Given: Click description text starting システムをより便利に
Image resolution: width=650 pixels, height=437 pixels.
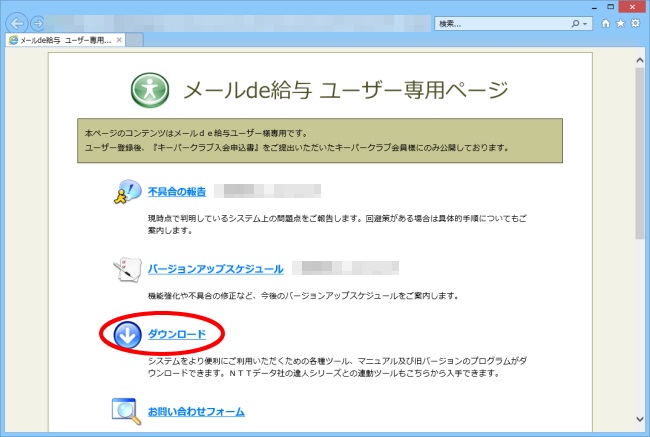Looking at the screenshot, I should pos(337,367).
